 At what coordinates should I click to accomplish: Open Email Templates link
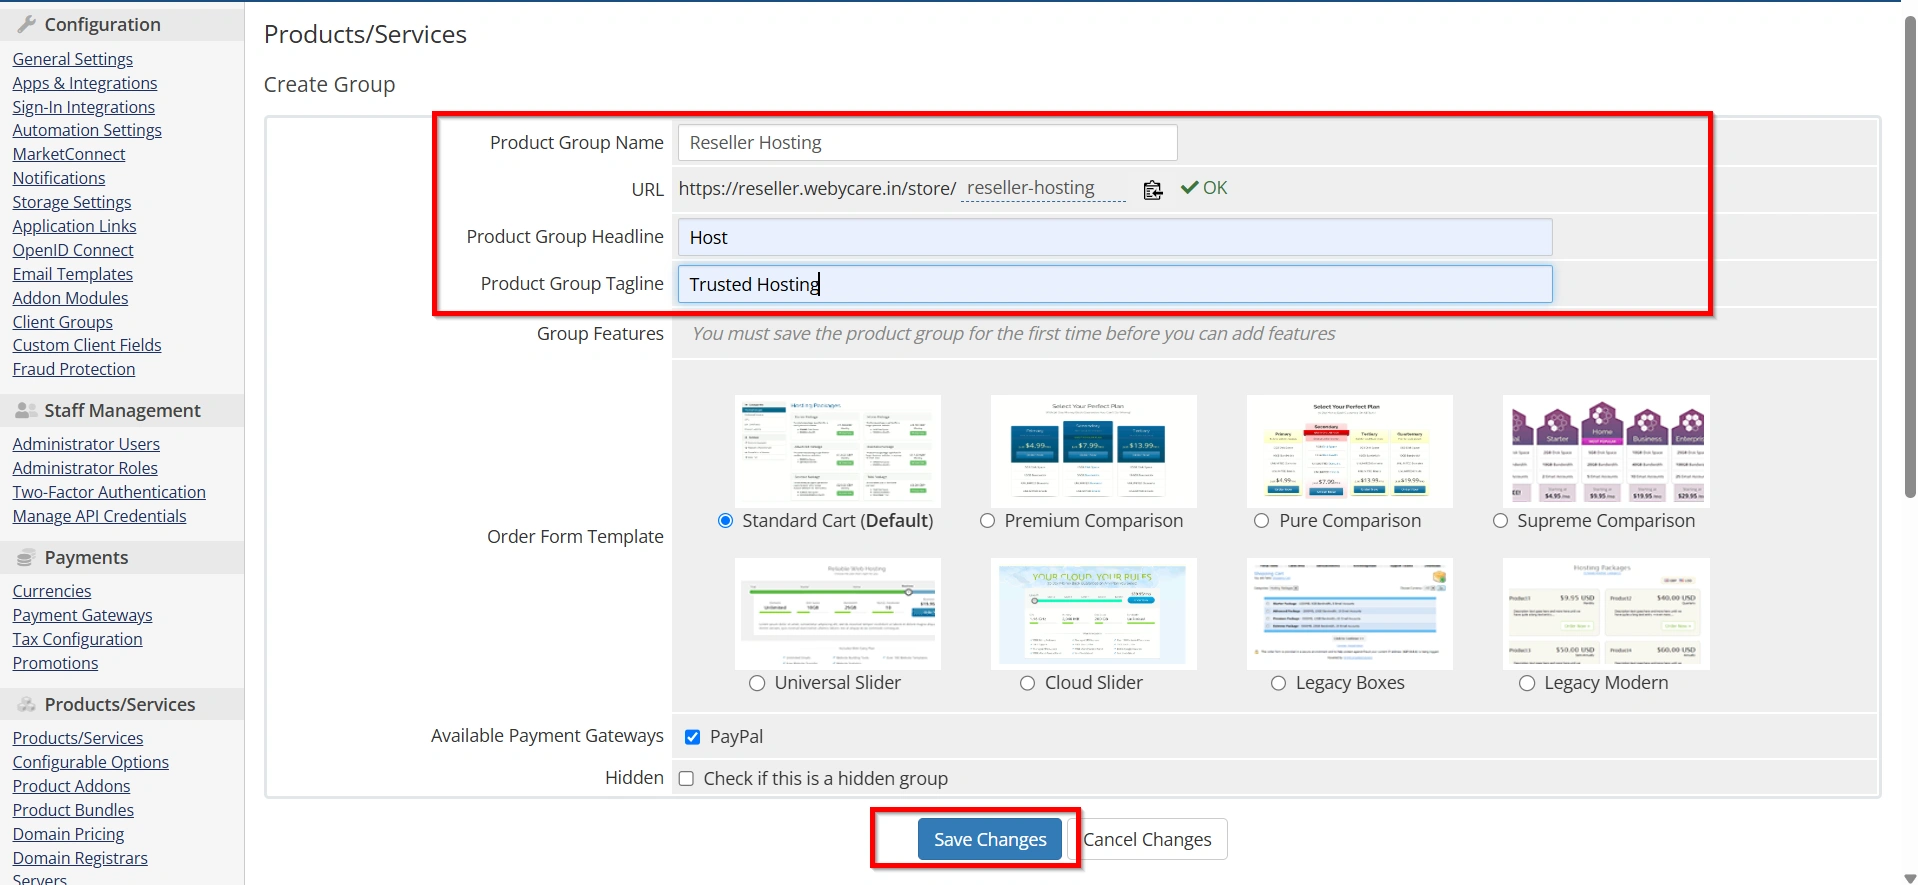pyautogui.click(x=73, y=274)
